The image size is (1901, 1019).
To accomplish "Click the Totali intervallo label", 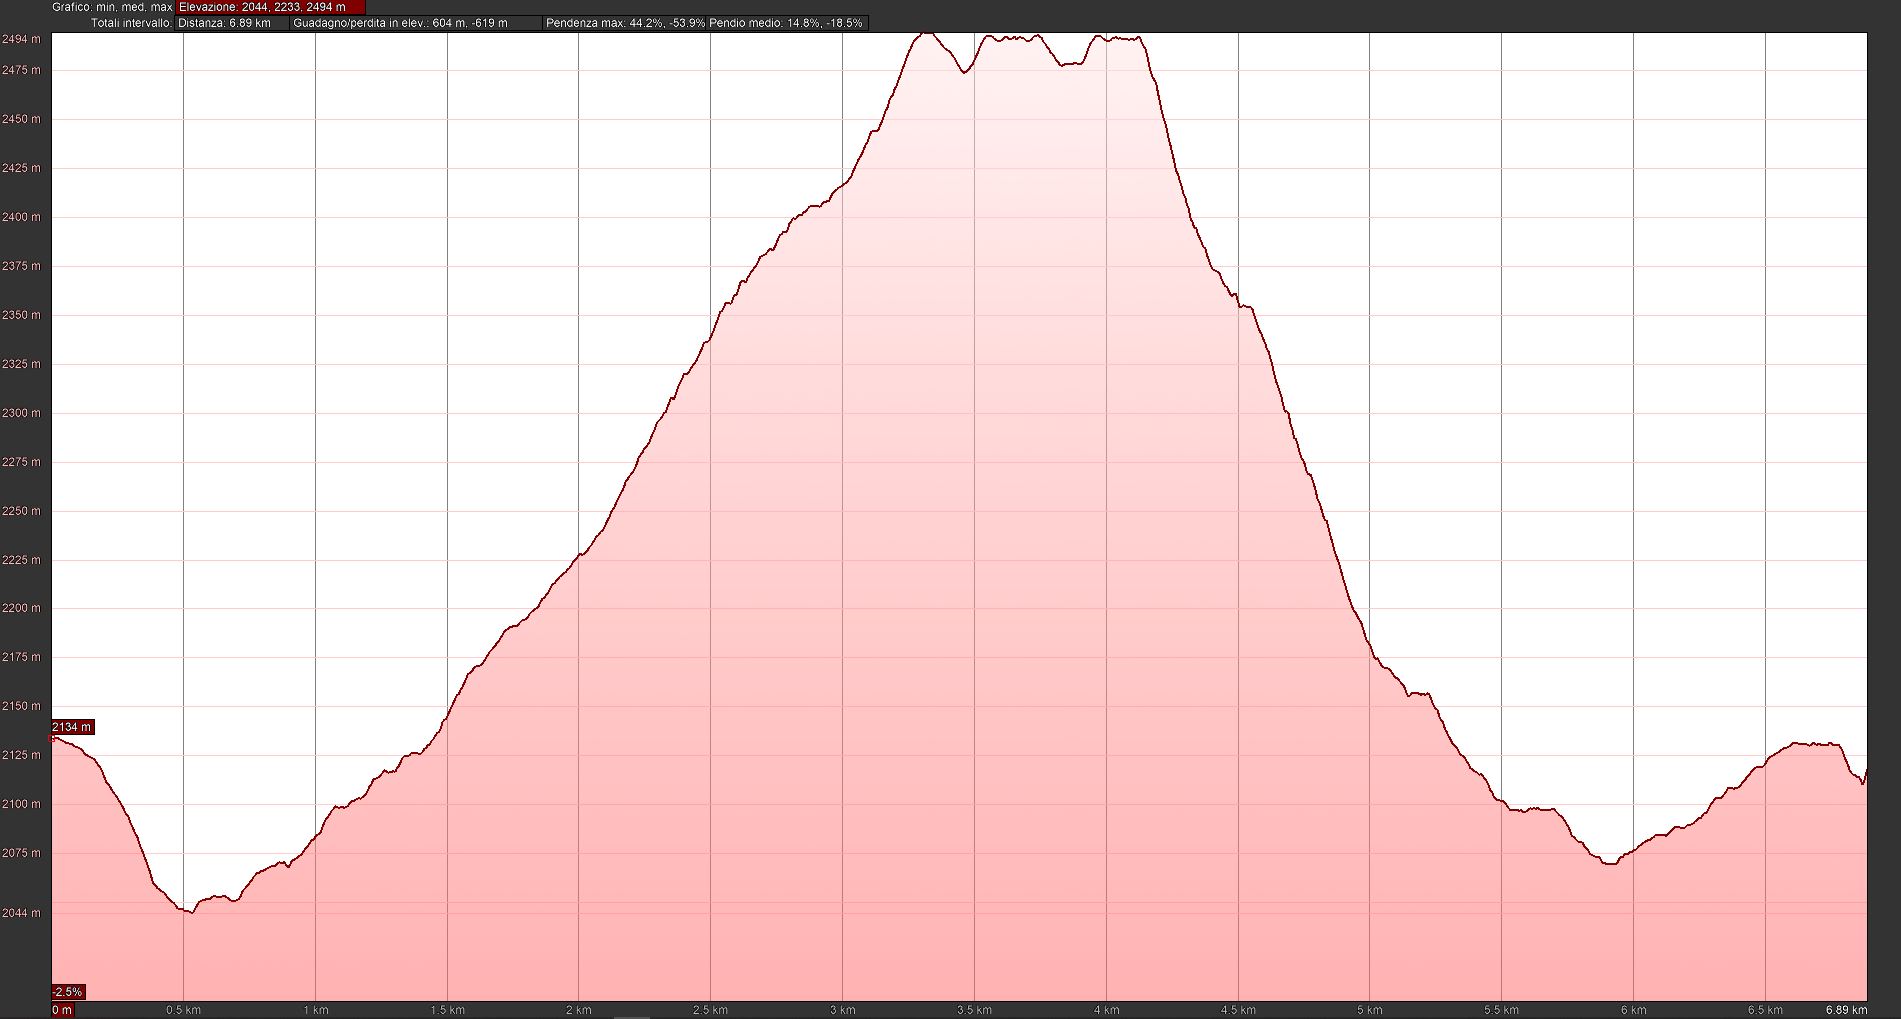I will coord(131,23).
